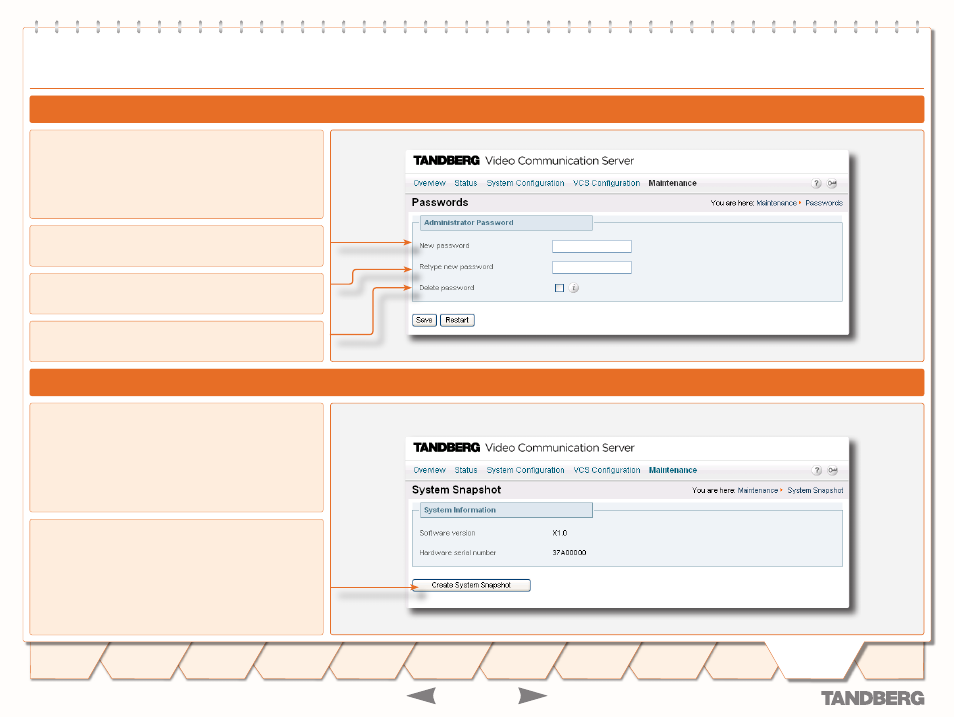Select the software version value X1.0
The image size is (954, 717).
click(560, 533)
